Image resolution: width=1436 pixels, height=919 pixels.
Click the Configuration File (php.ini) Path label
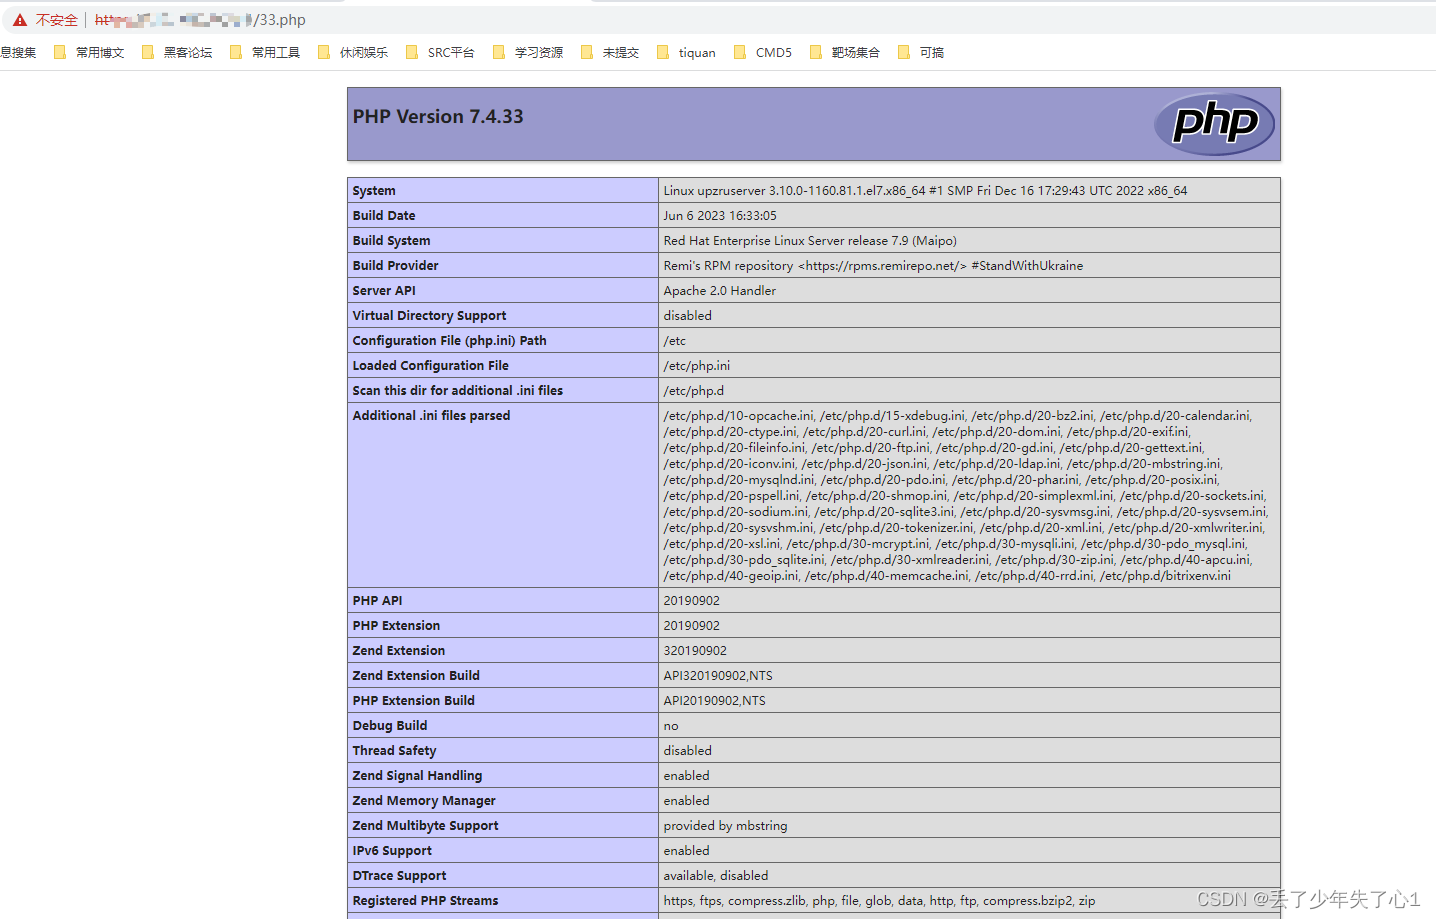tap(449, 341)
